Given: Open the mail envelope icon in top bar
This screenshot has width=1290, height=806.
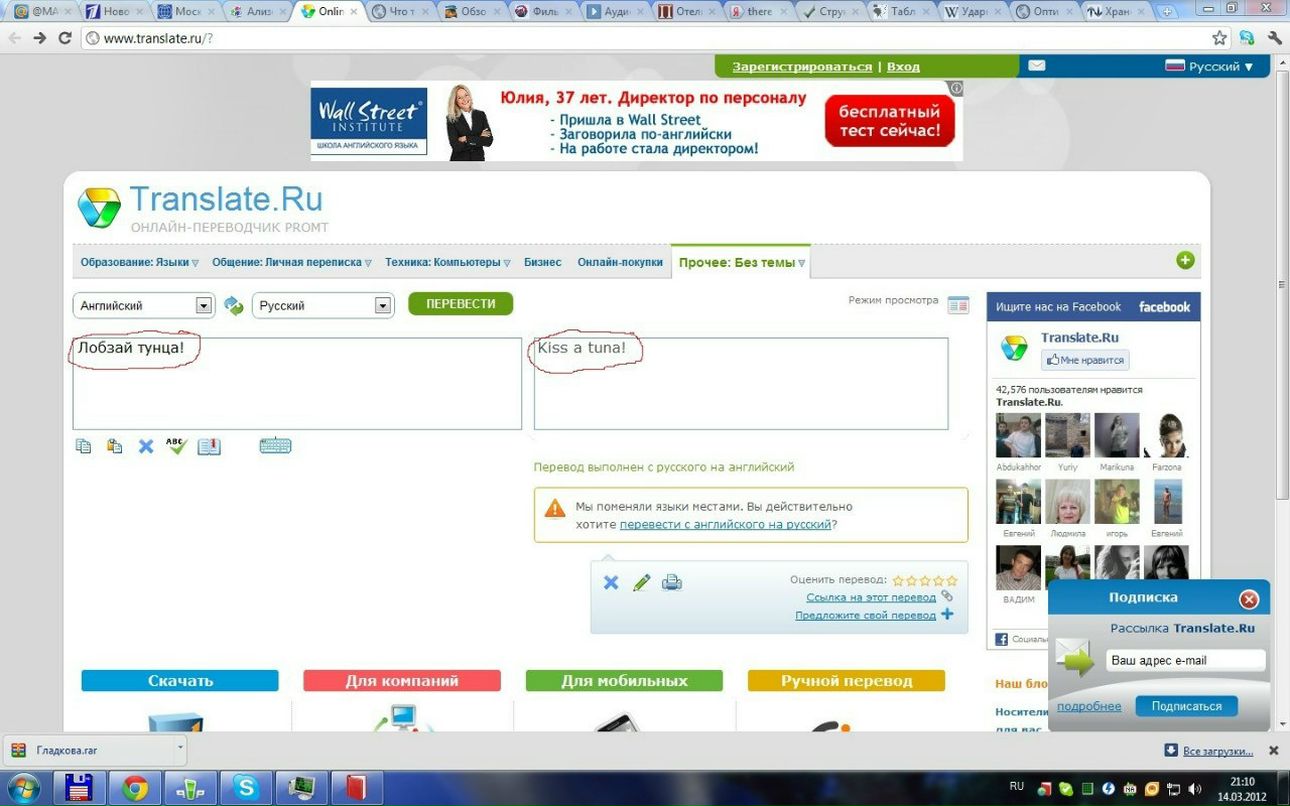Looking at the screenshot, I should click(x=1037, y=66).
